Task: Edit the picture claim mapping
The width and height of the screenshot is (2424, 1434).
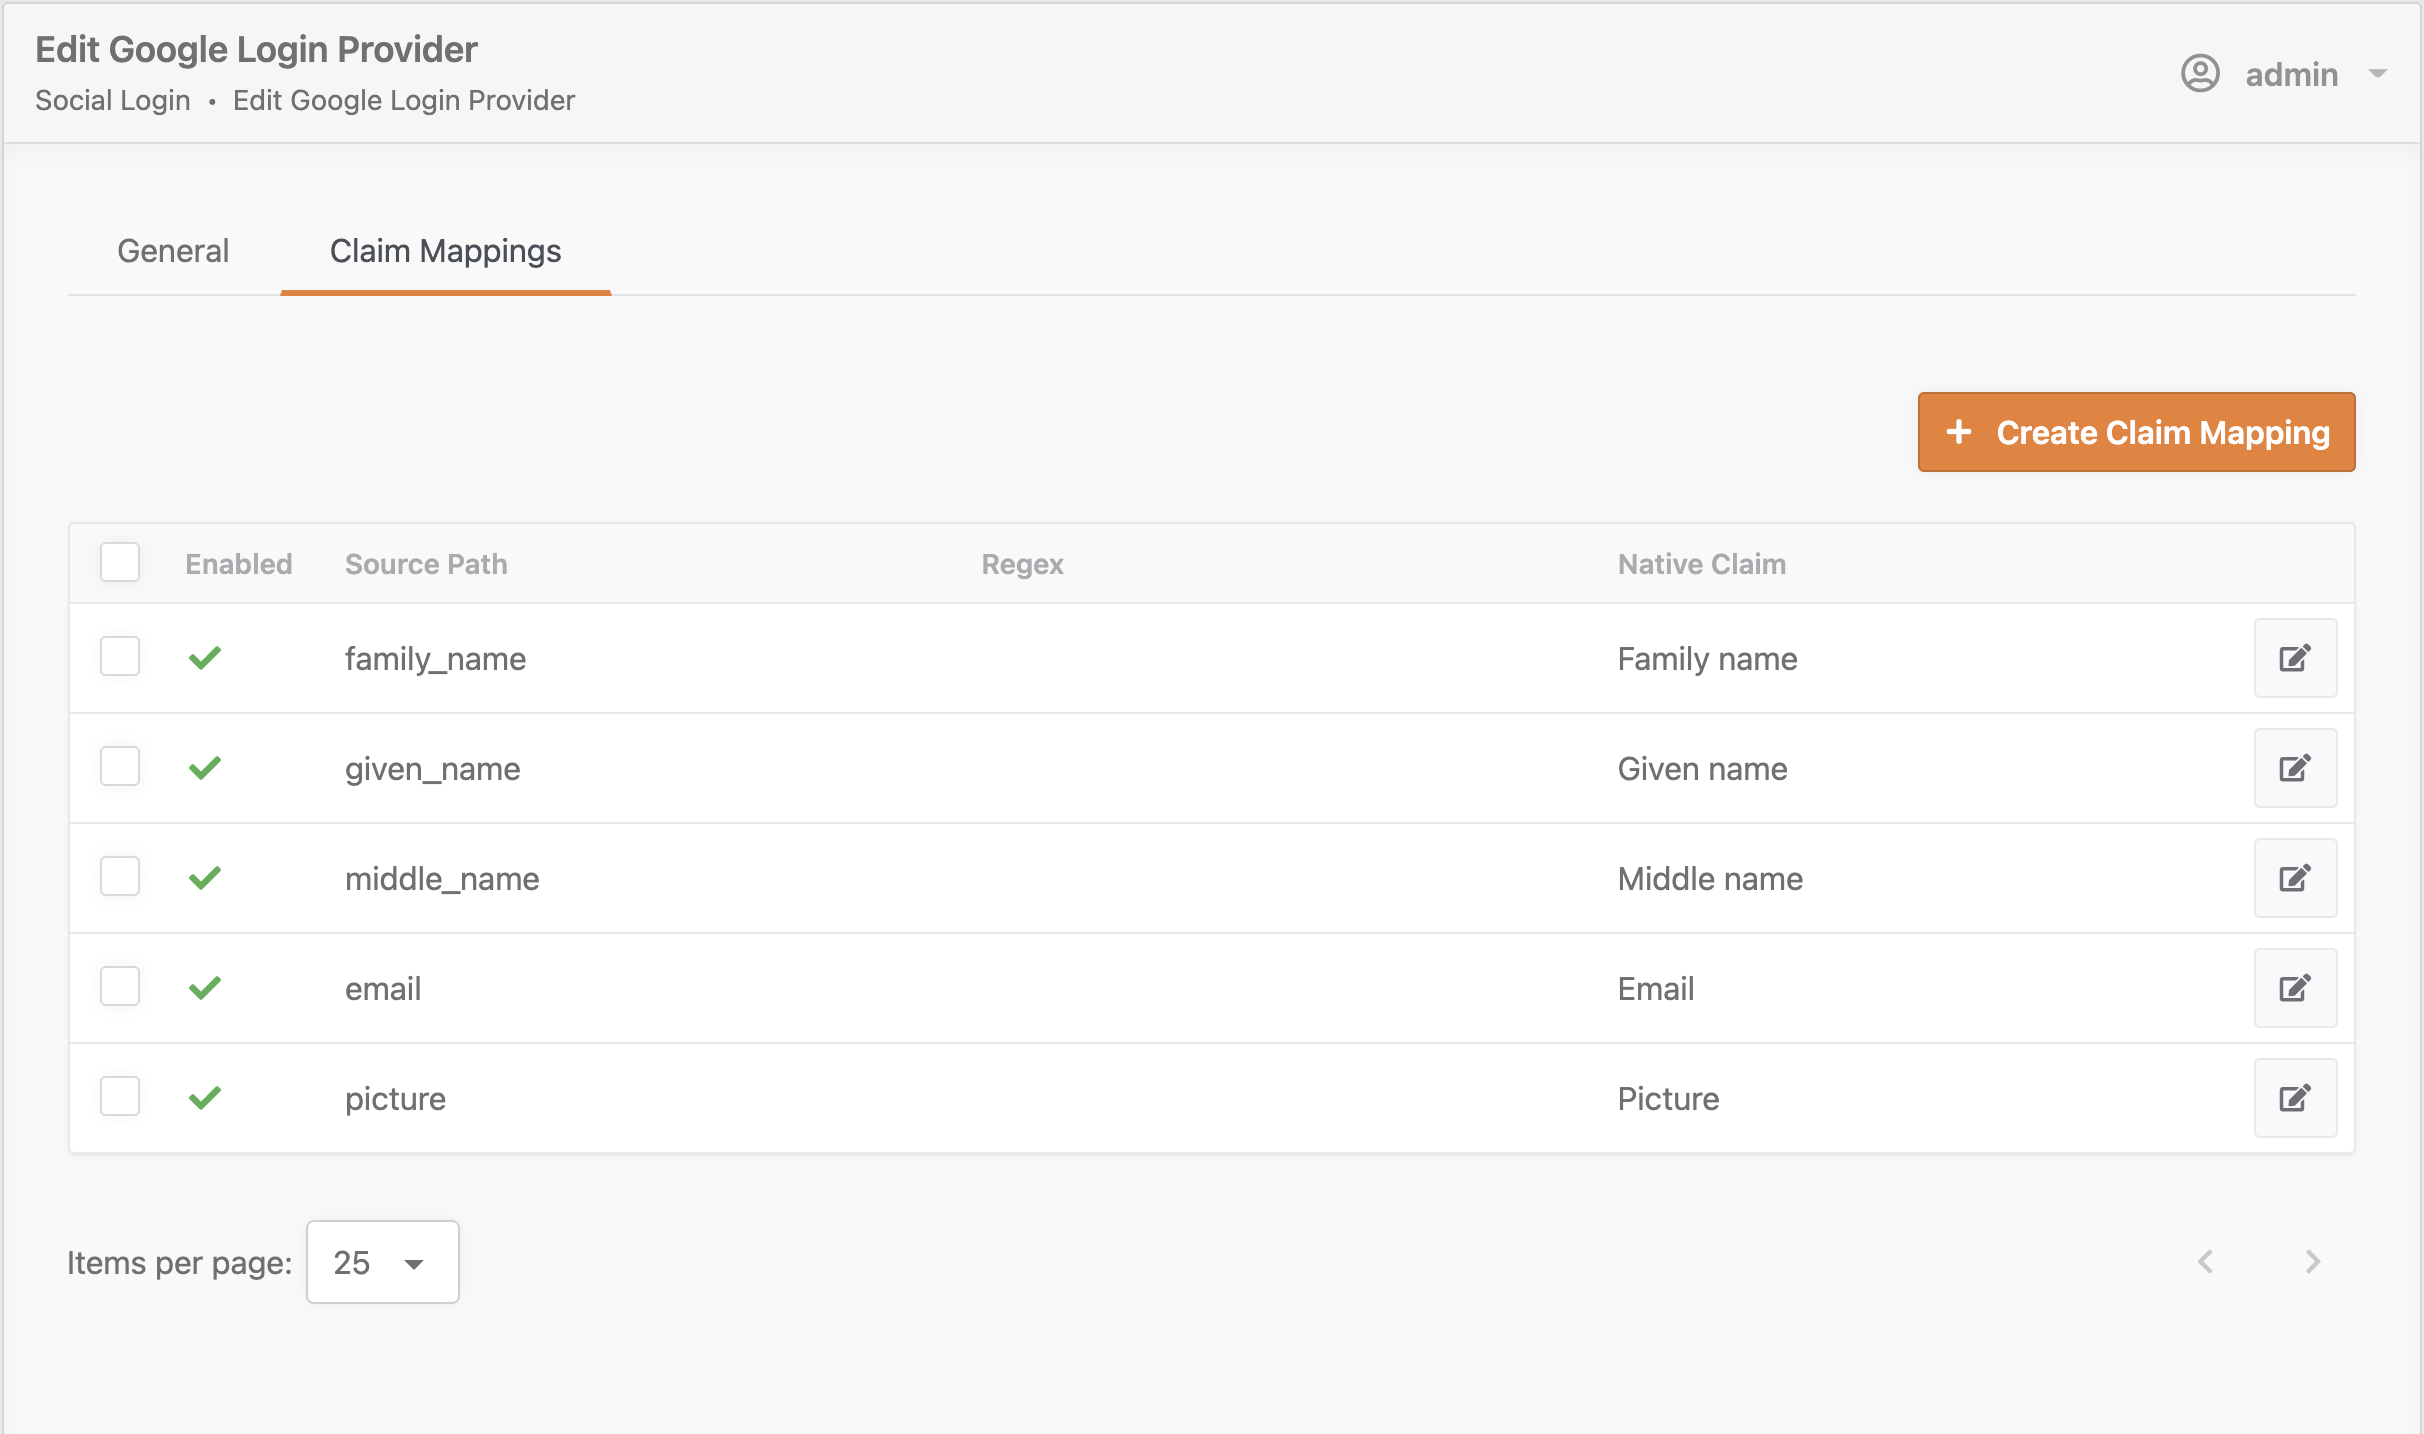Action: point(2295,1098)
